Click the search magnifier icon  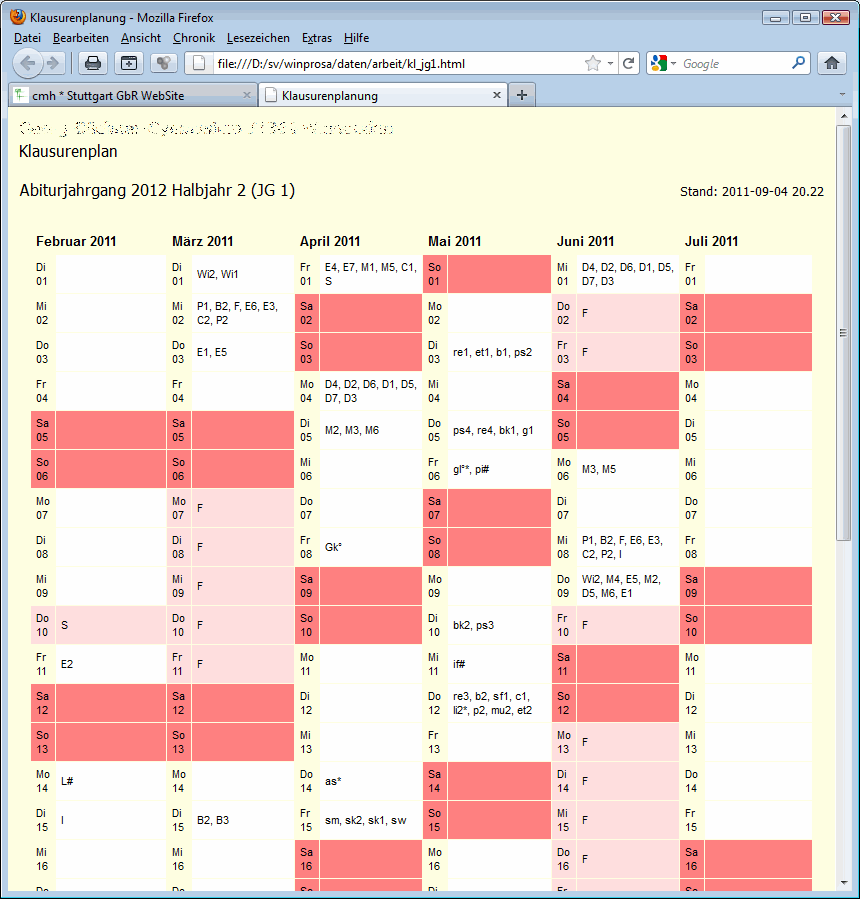pos(798,63)
